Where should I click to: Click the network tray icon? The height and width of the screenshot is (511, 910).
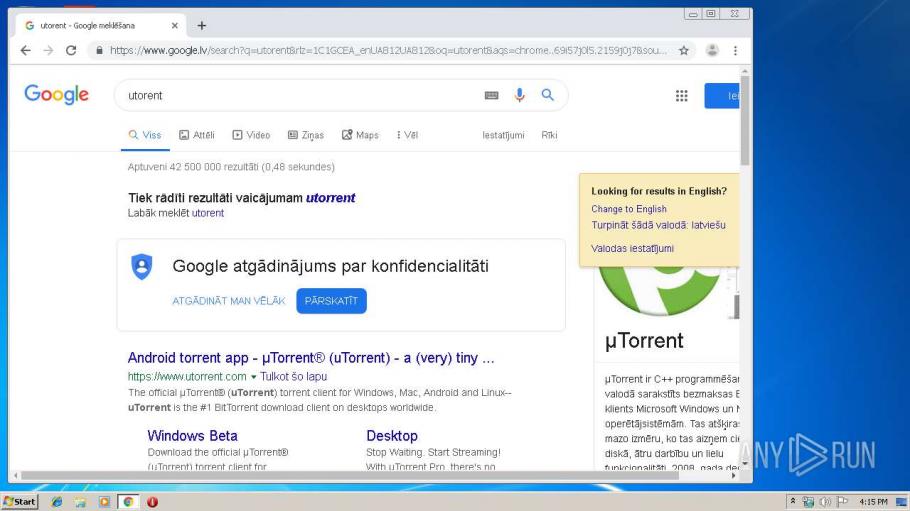[808, 501]
